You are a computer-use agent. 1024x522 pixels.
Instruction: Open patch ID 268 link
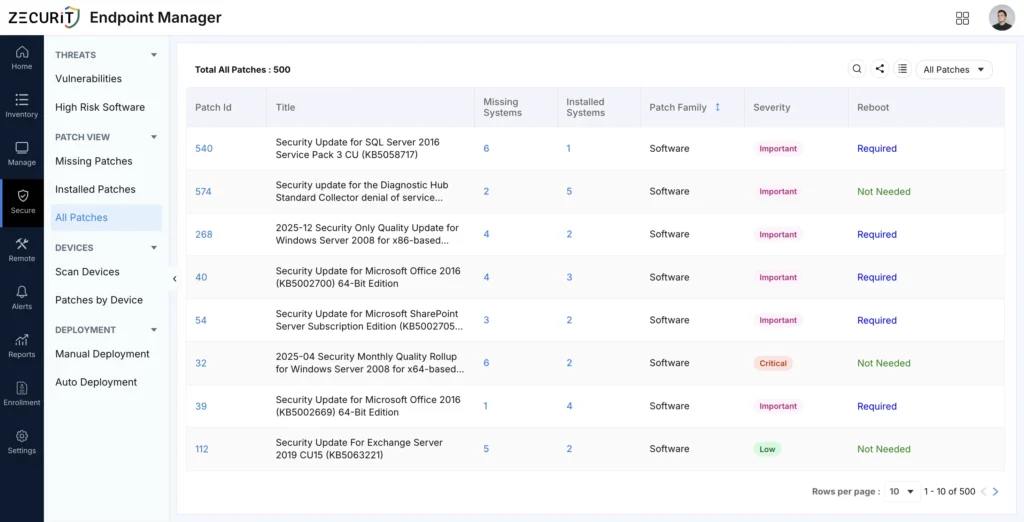pos(204,234)
